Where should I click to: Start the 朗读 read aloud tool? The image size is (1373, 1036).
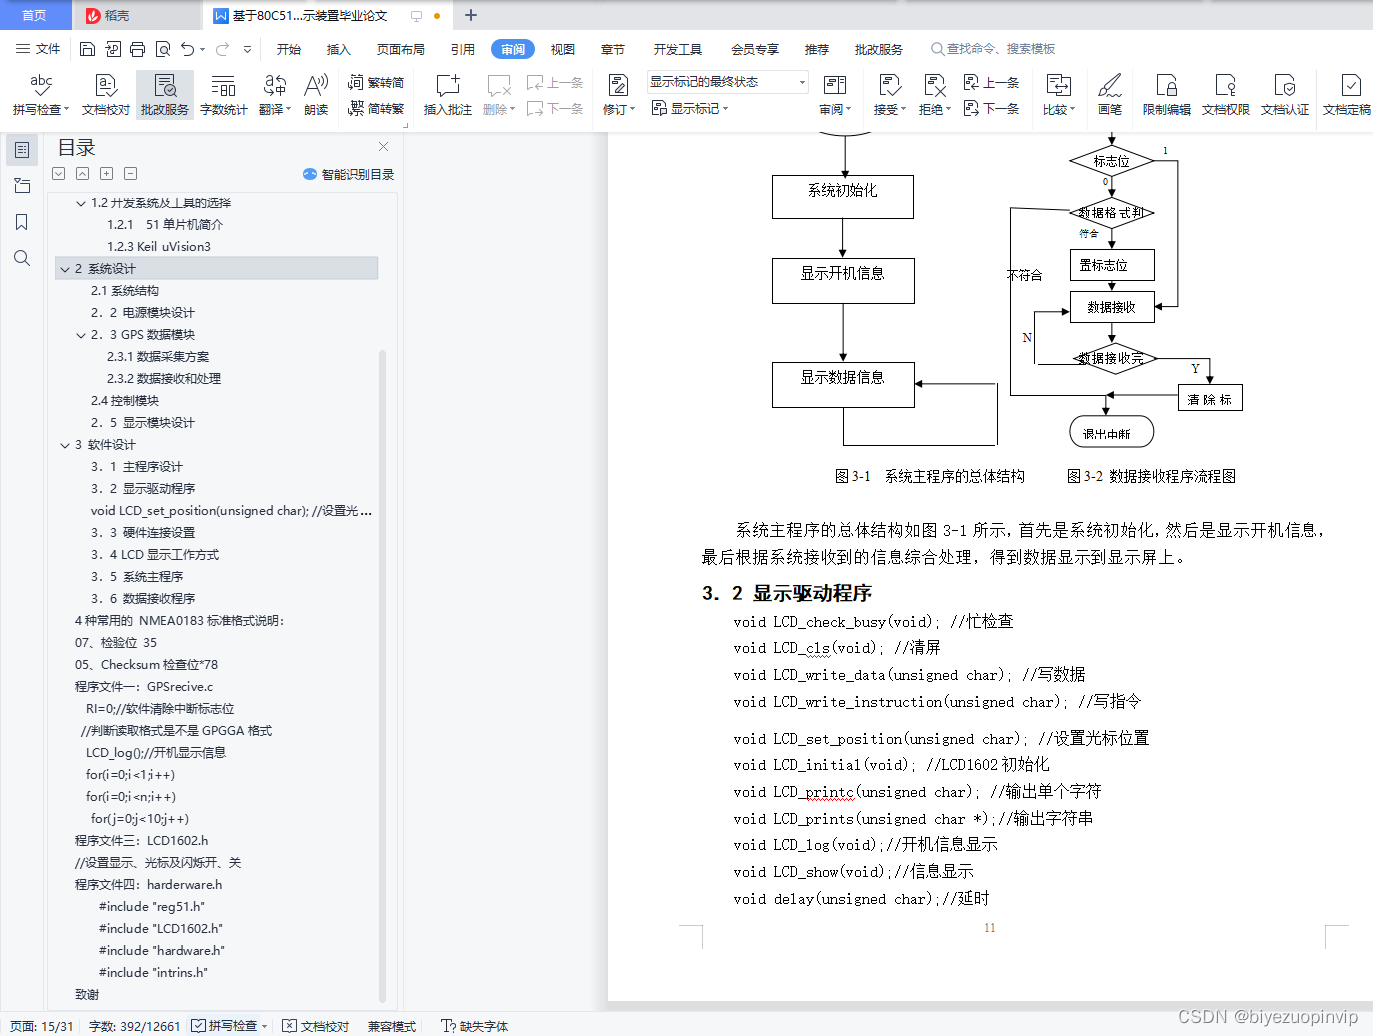click(x=316, y=96)
